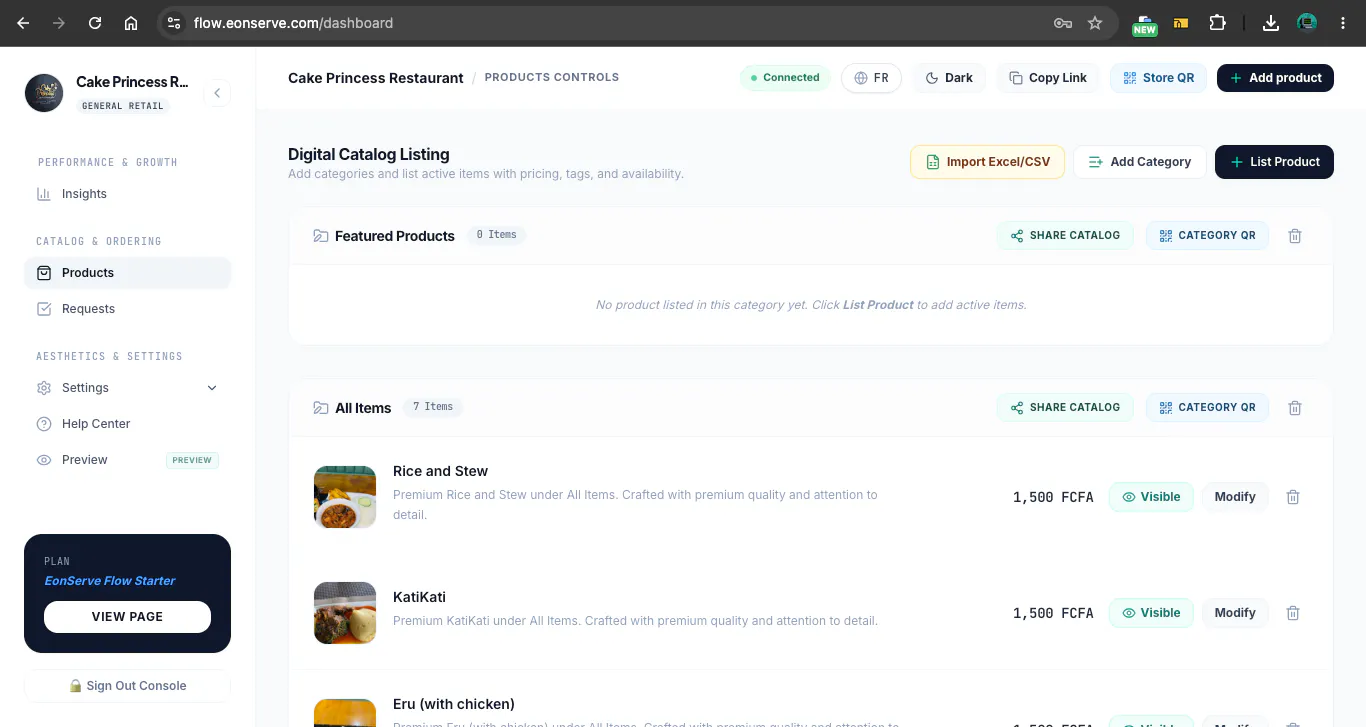The height and width of the screenshot is (727, 1366).
Task: Click the Cake Princess restaurant logo avatar
Action: click(44, 93)
